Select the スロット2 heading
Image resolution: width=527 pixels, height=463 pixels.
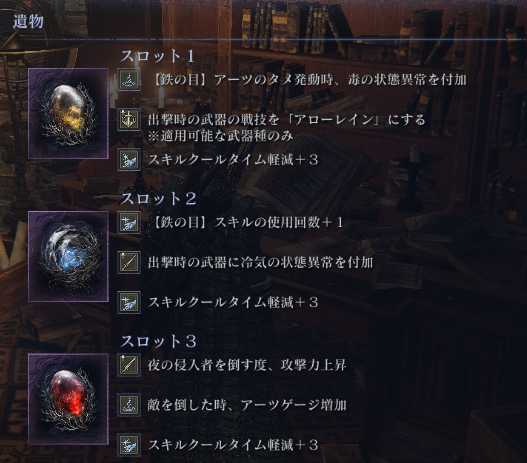click(x=158, y=199)
